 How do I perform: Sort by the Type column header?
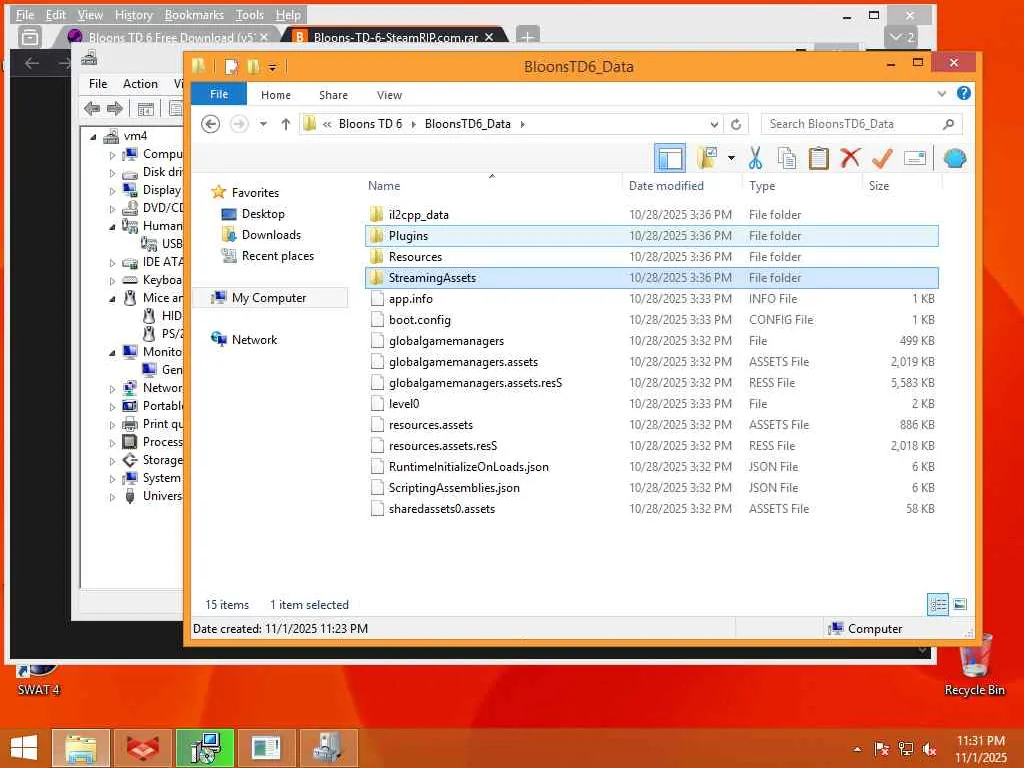pyautogui.click(x=762, y=186)
